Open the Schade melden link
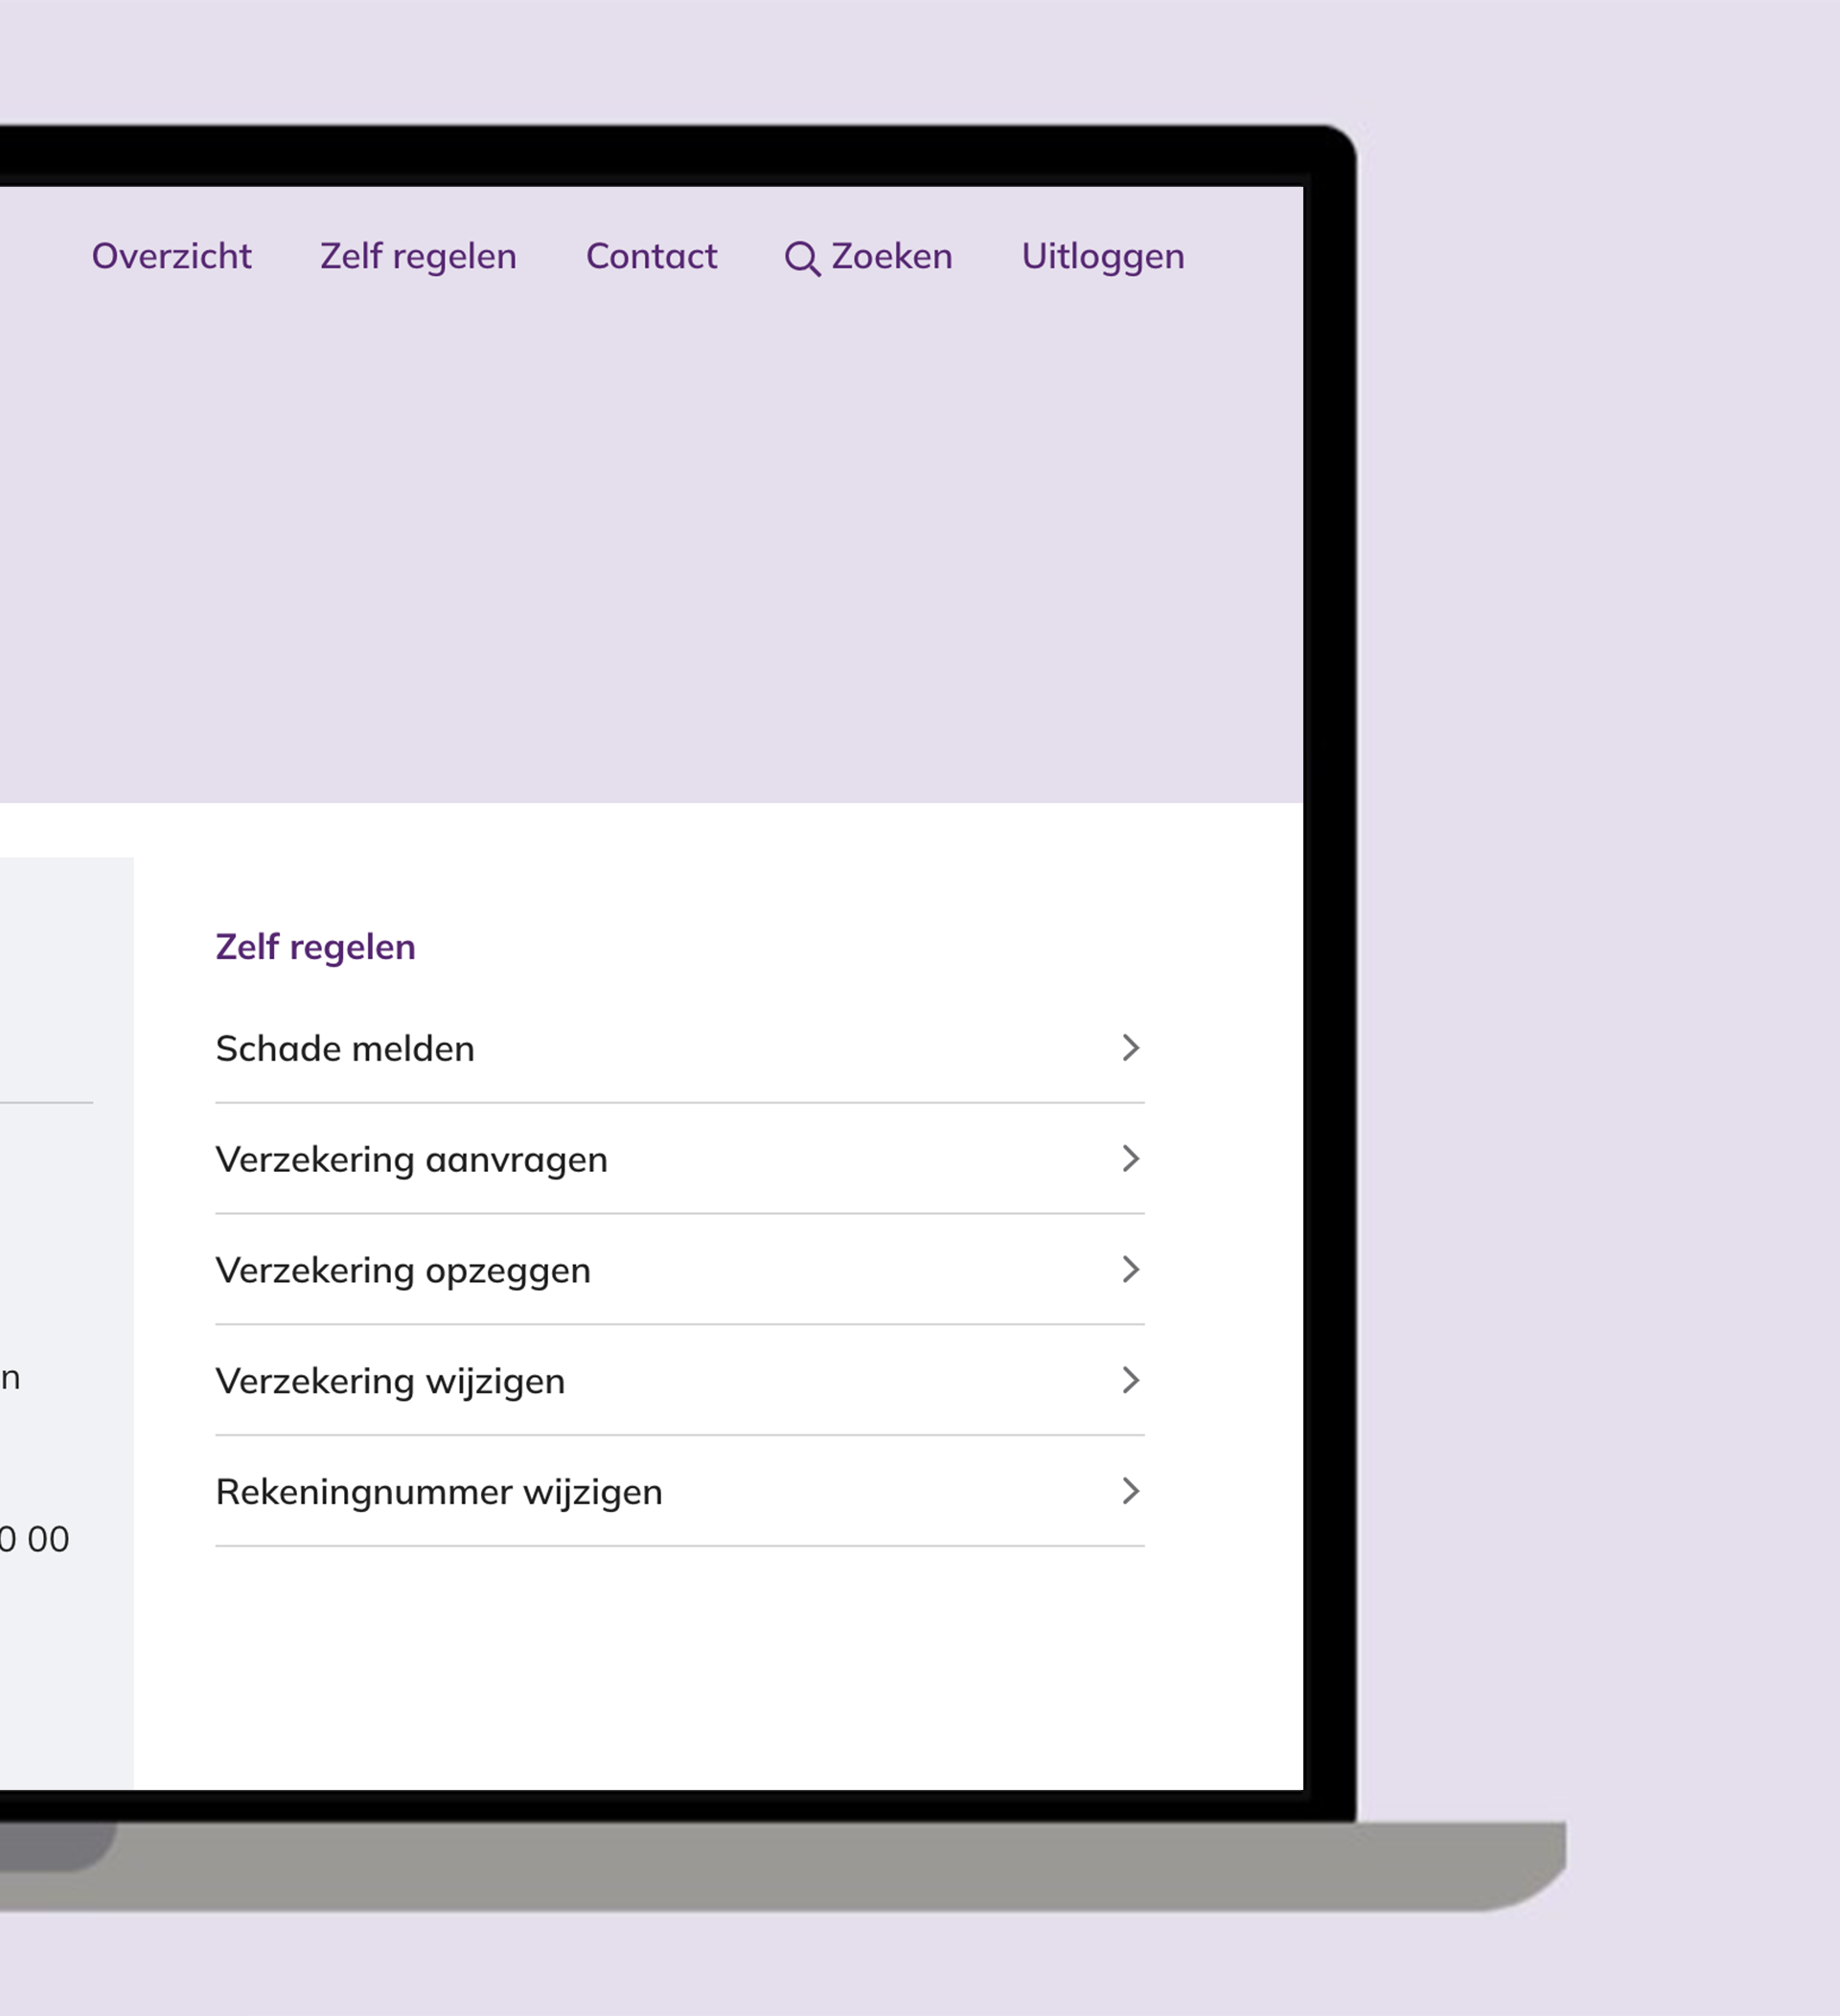This screenshot has width=1840, height=2016. 345,1048
